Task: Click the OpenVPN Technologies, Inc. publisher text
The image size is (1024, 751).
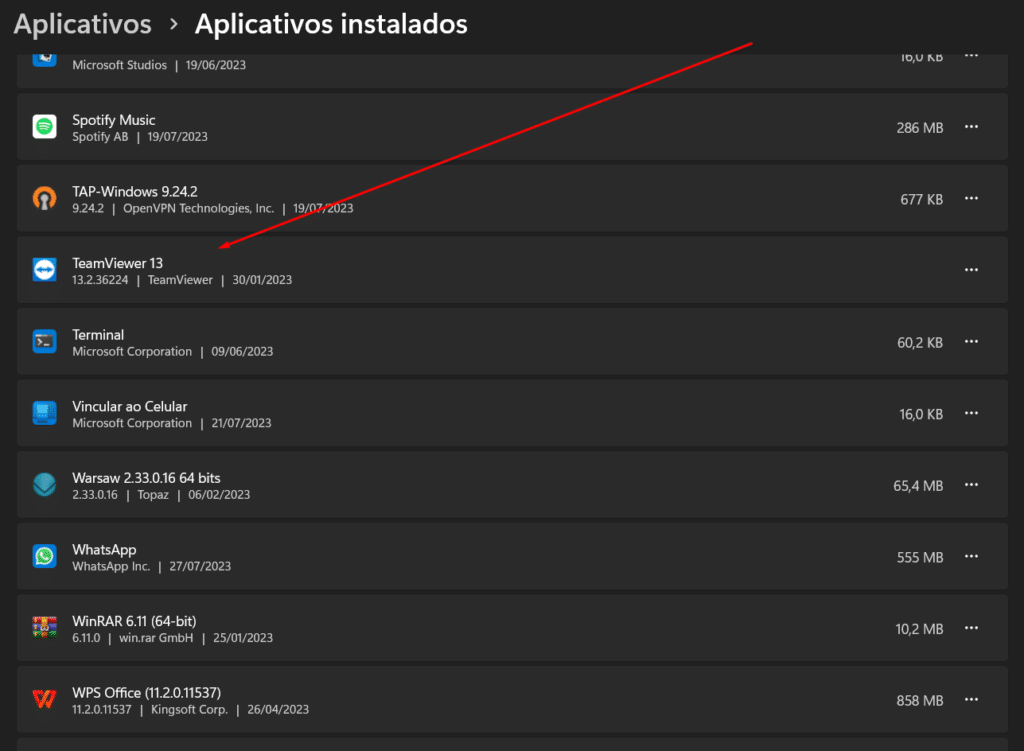Action: pos(199,208)
